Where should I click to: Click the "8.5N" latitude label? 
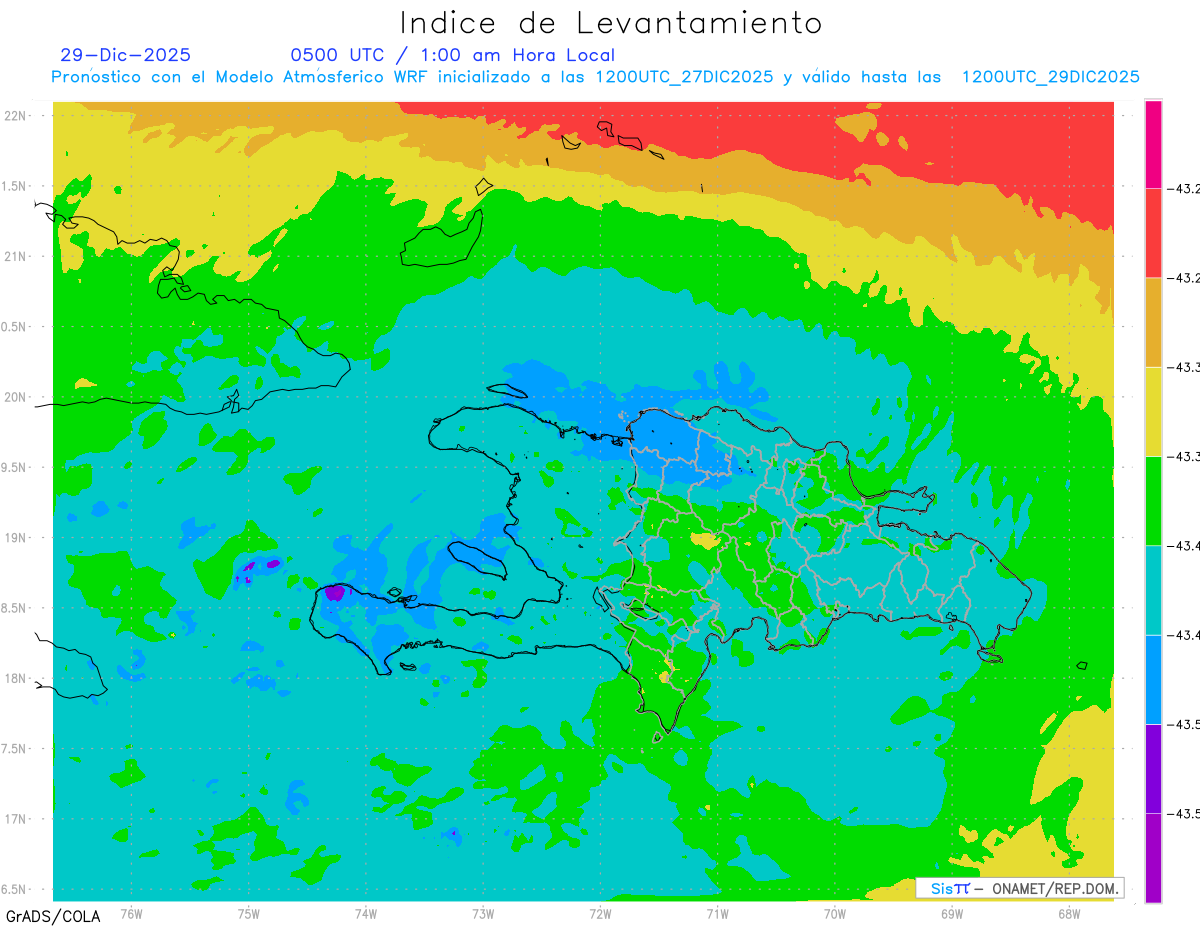tap(15, 608)
